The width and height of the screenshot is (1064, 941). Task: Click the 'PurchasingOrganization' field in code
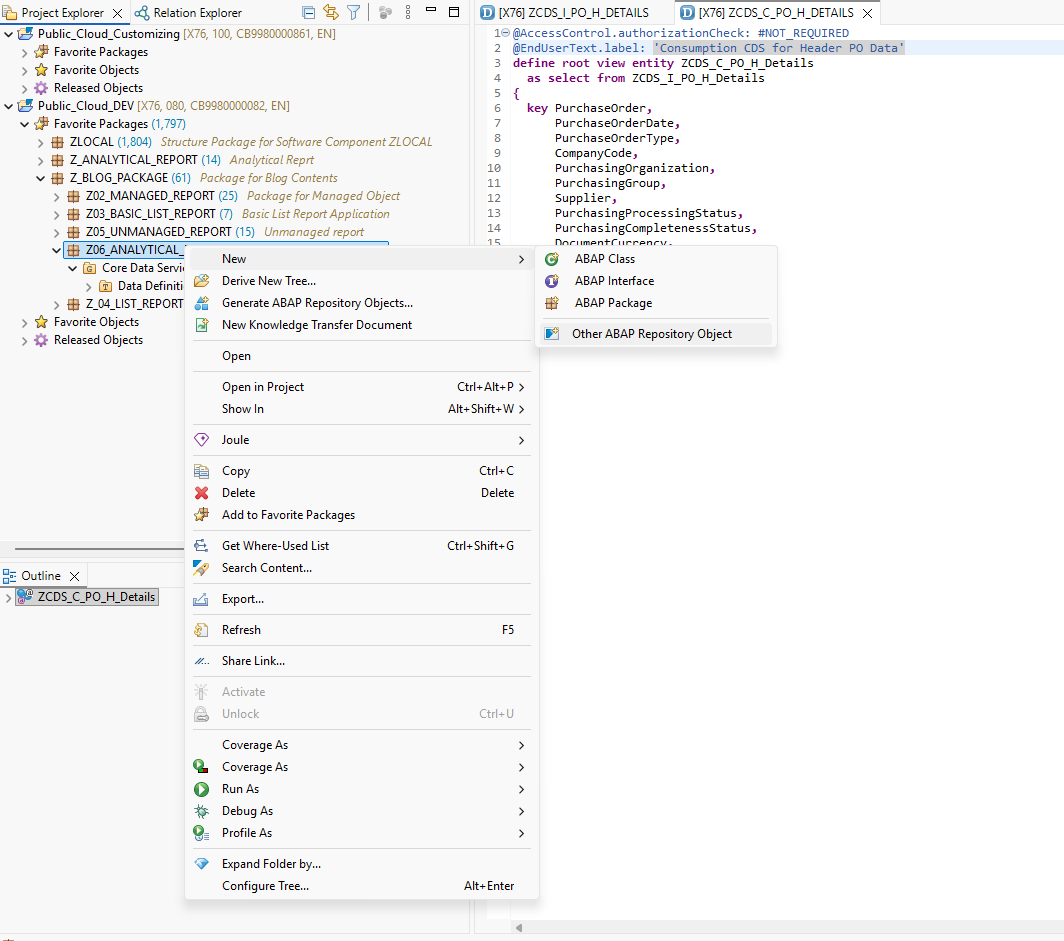633,168
